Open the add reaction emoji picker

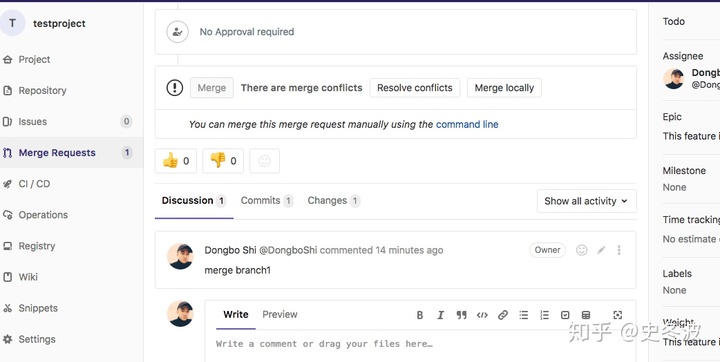(264, 161)
